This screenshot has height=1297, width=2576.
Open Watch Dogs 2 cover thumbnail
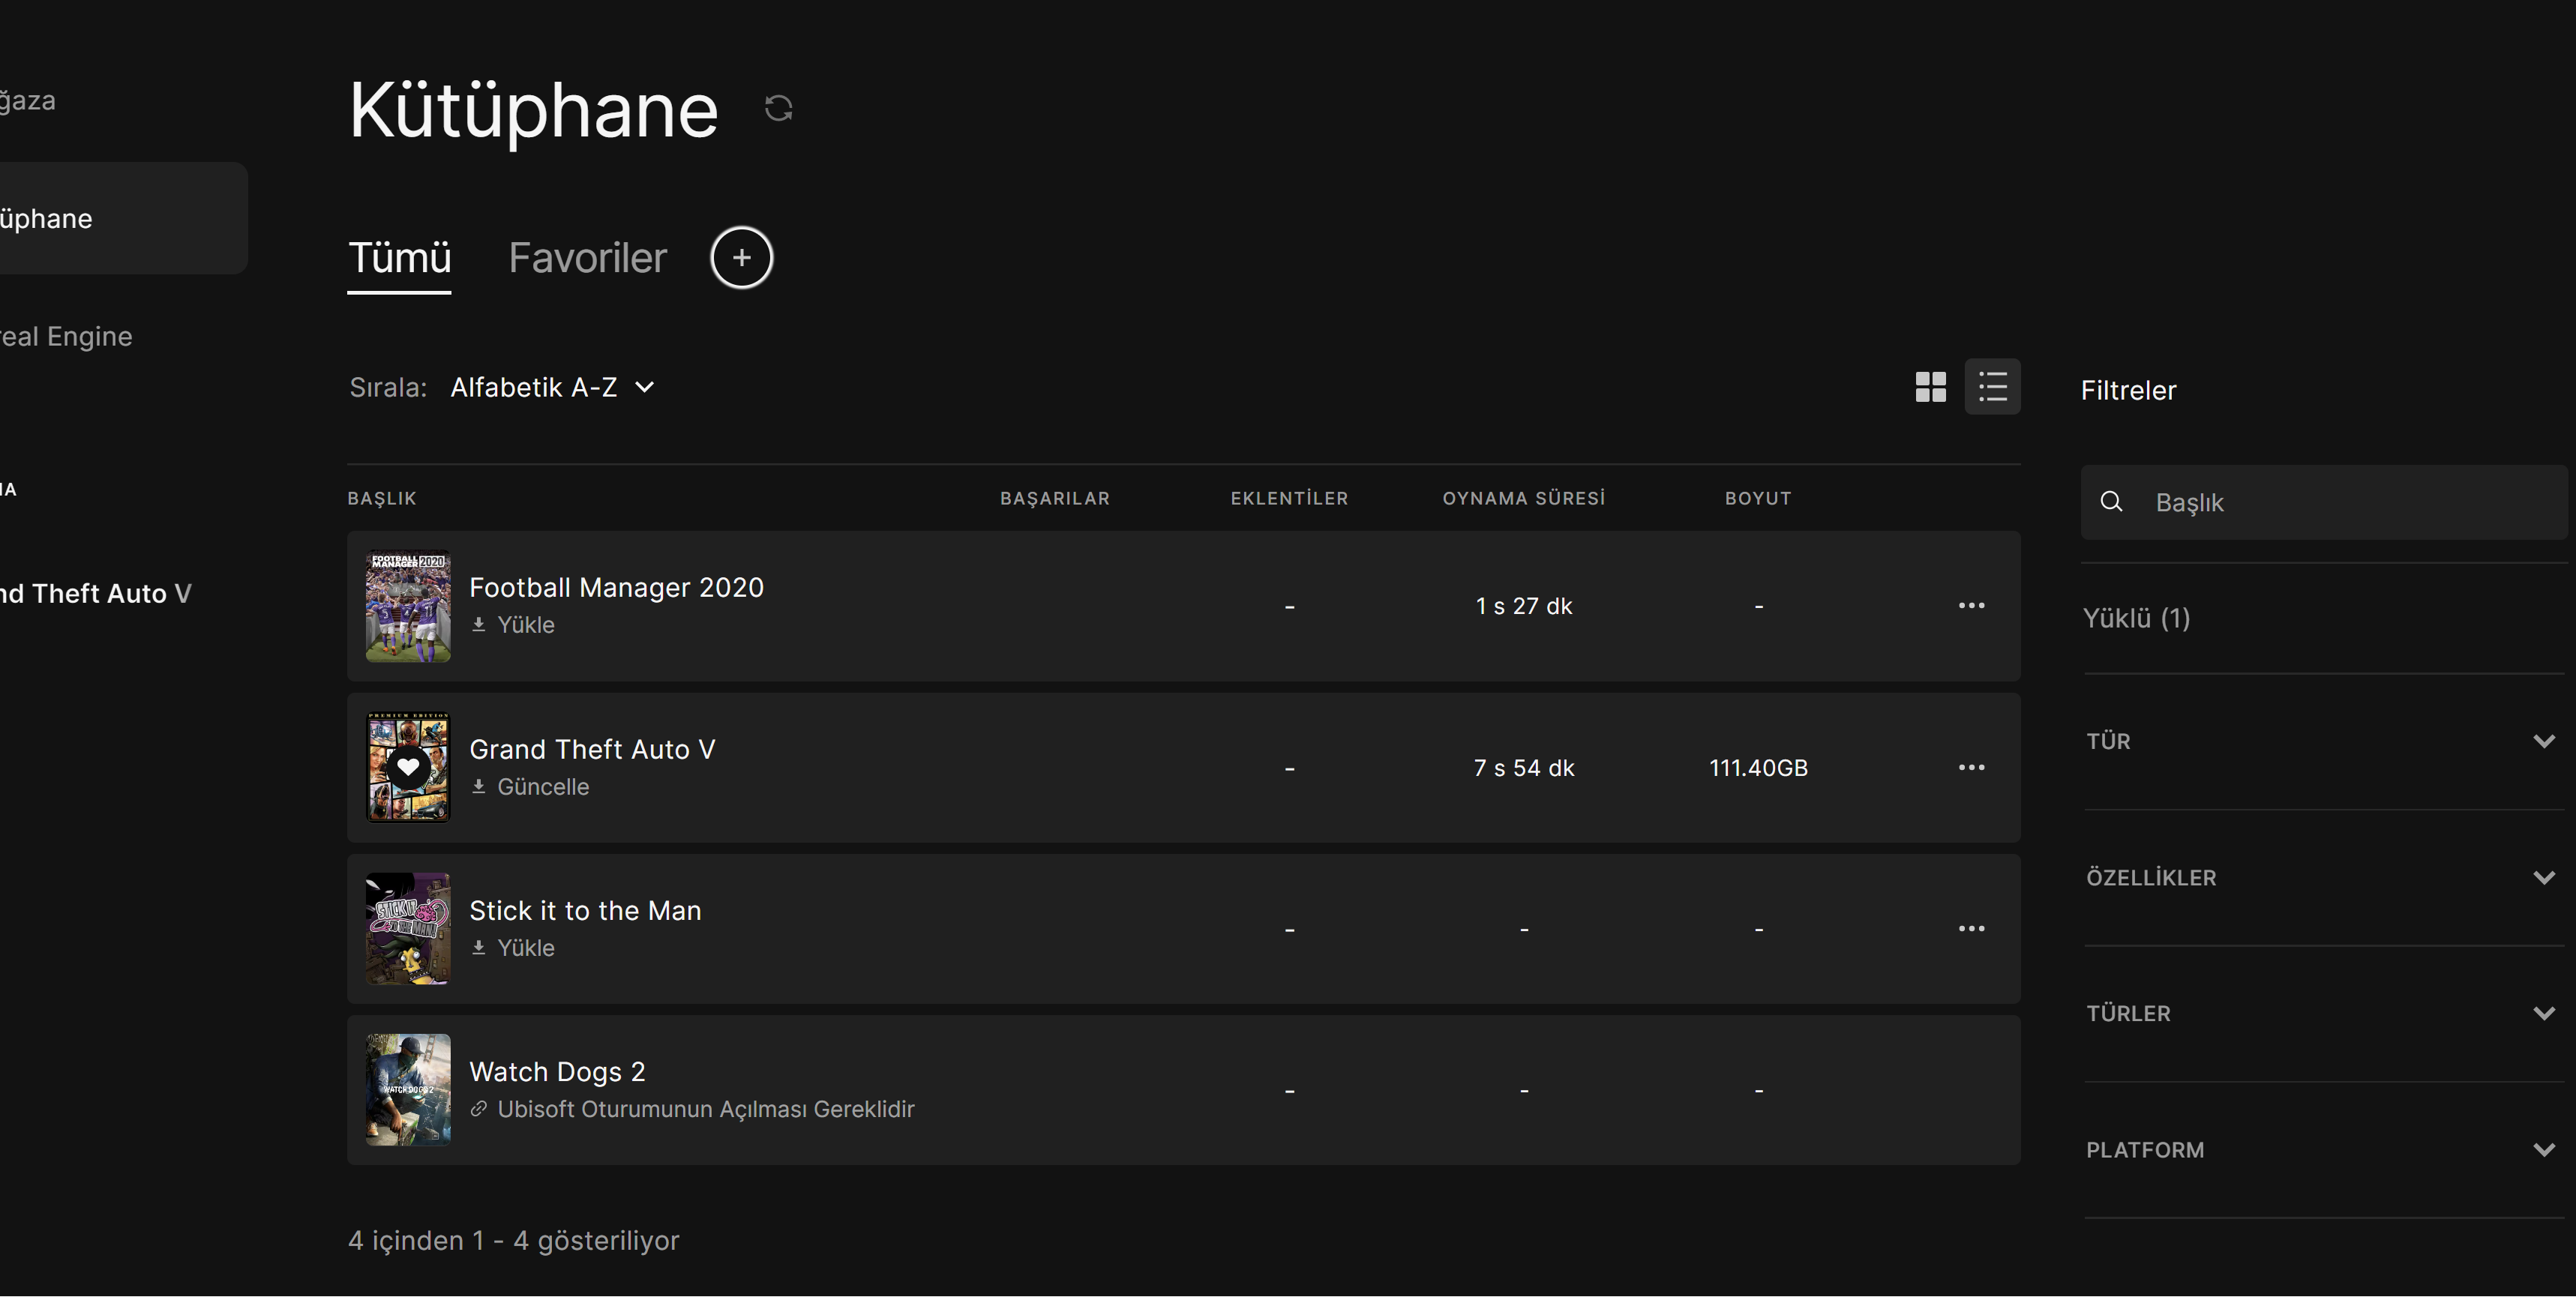[x=408, y=1090]
